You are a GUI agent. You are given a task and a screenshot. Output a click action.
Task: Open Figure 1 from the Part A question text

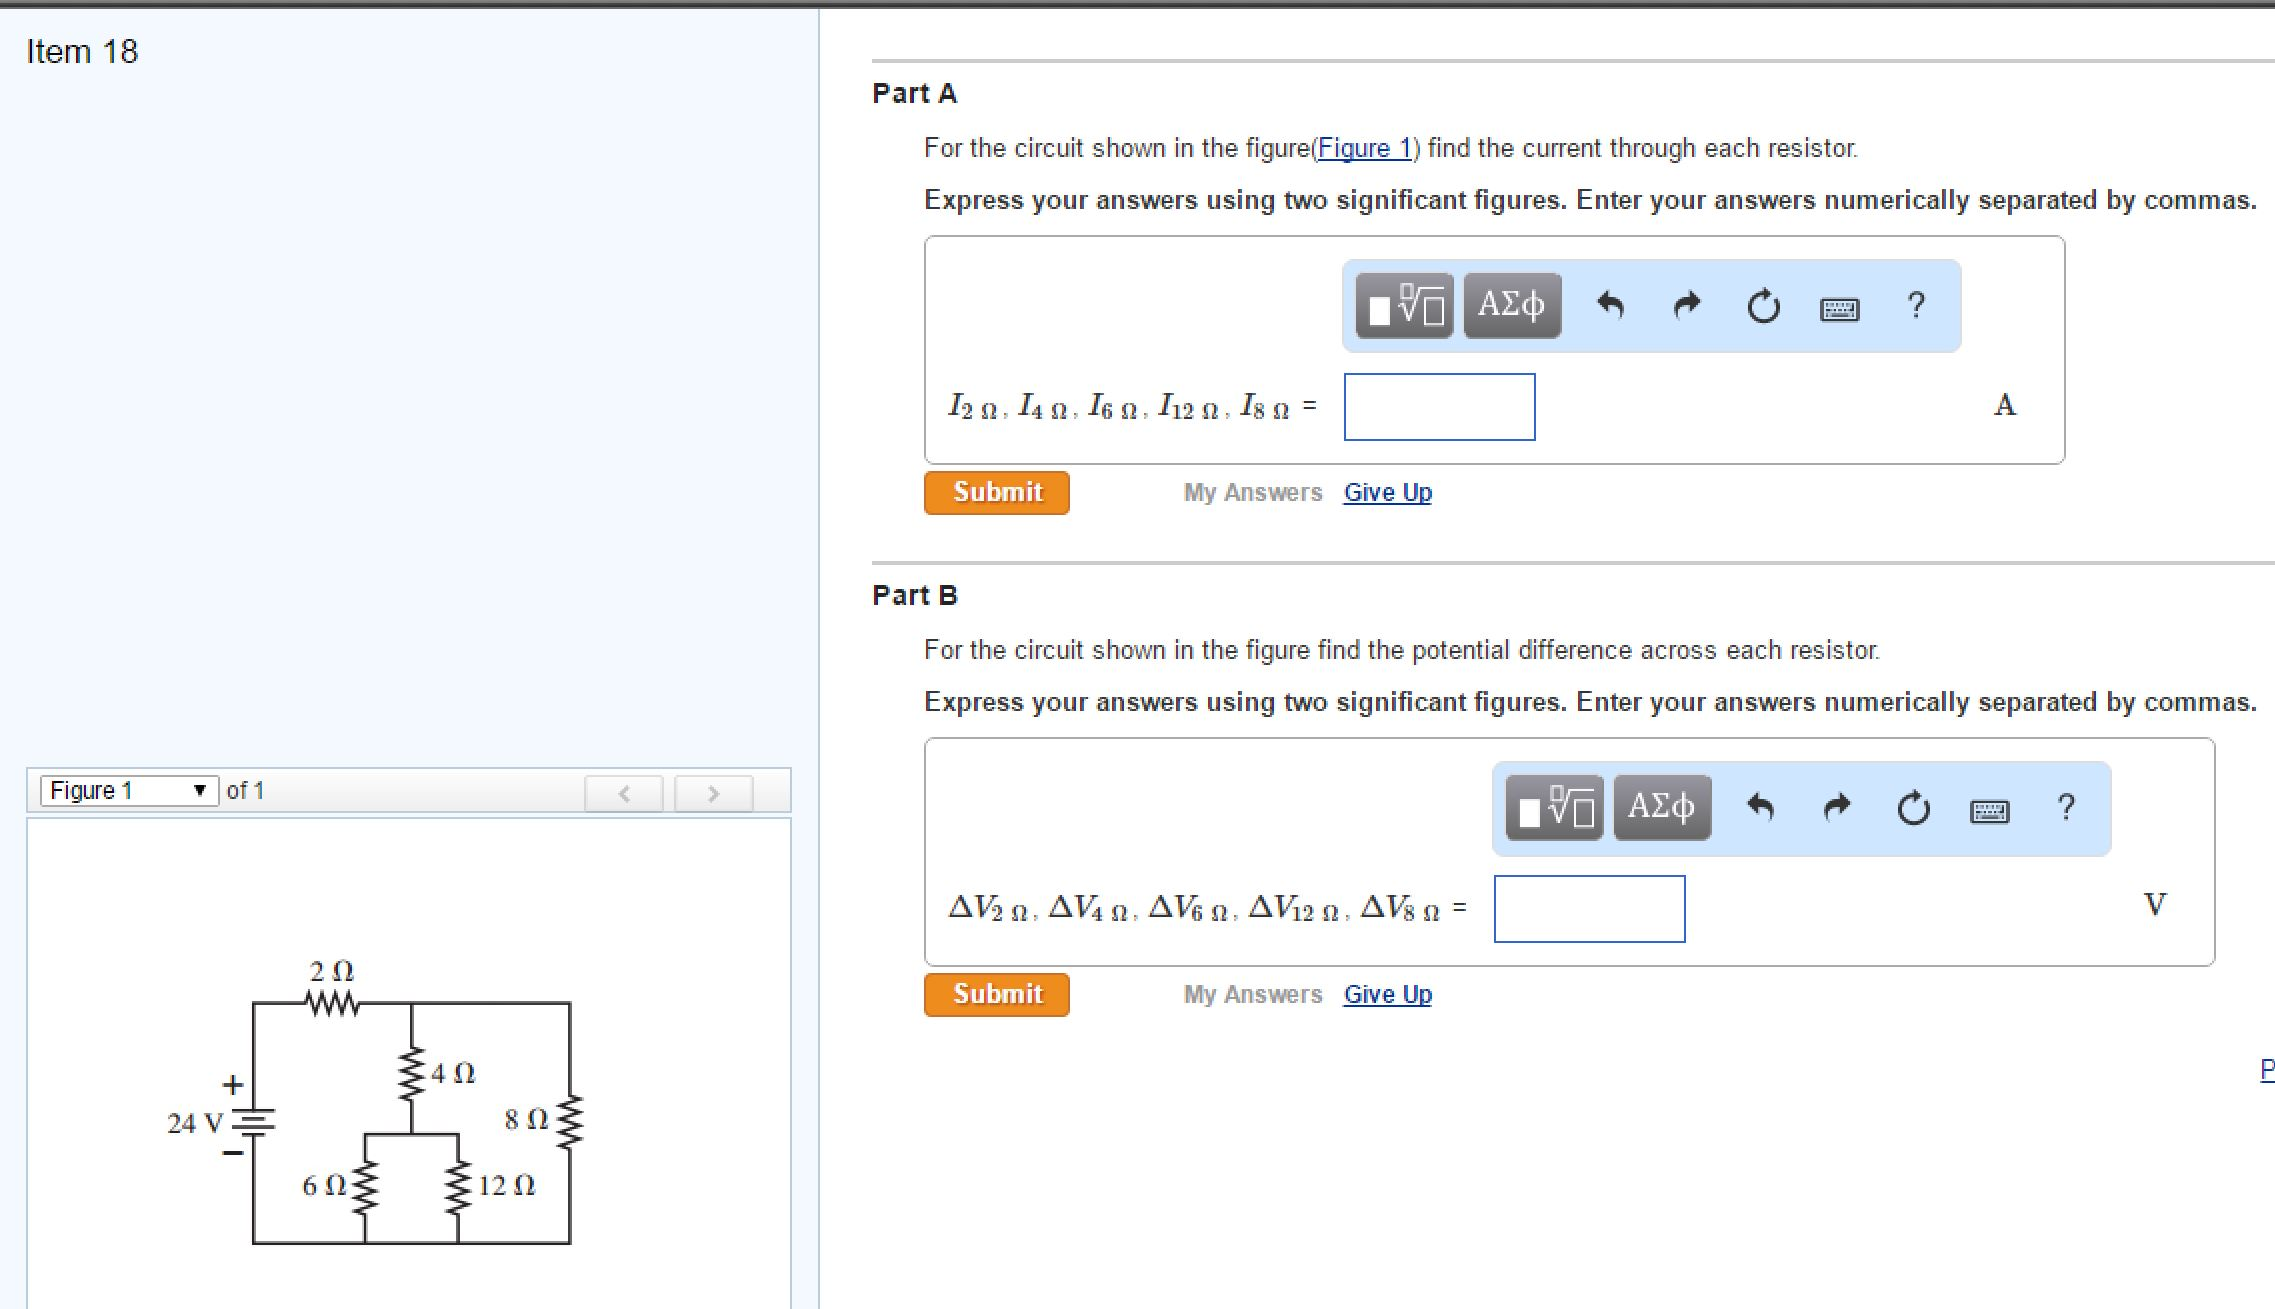tap(1366, 148)
